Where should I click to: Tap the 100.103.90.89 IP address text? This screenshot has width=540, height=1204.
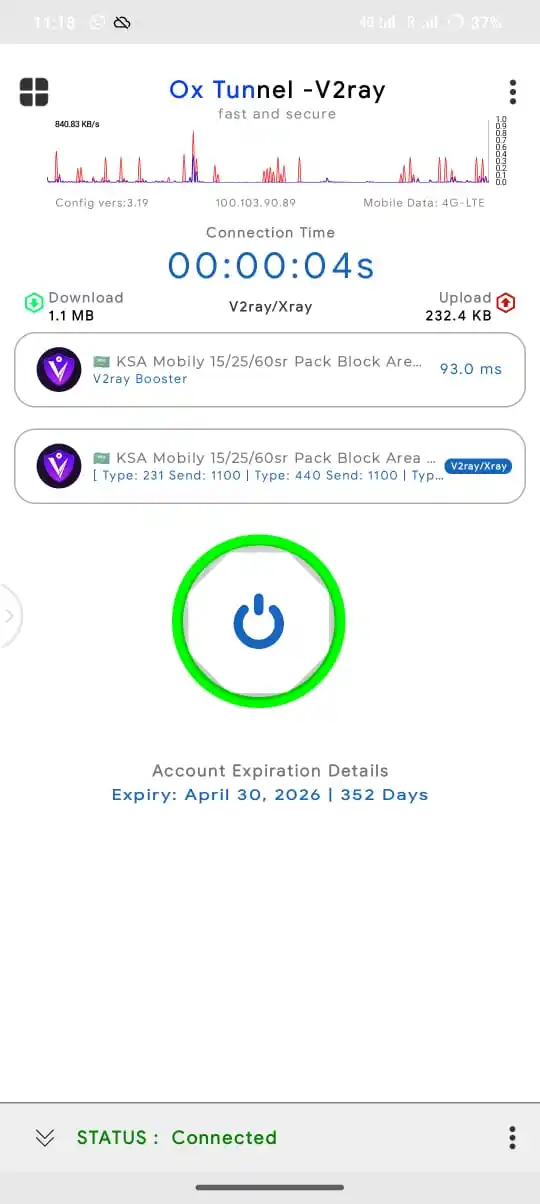(256, 203)
